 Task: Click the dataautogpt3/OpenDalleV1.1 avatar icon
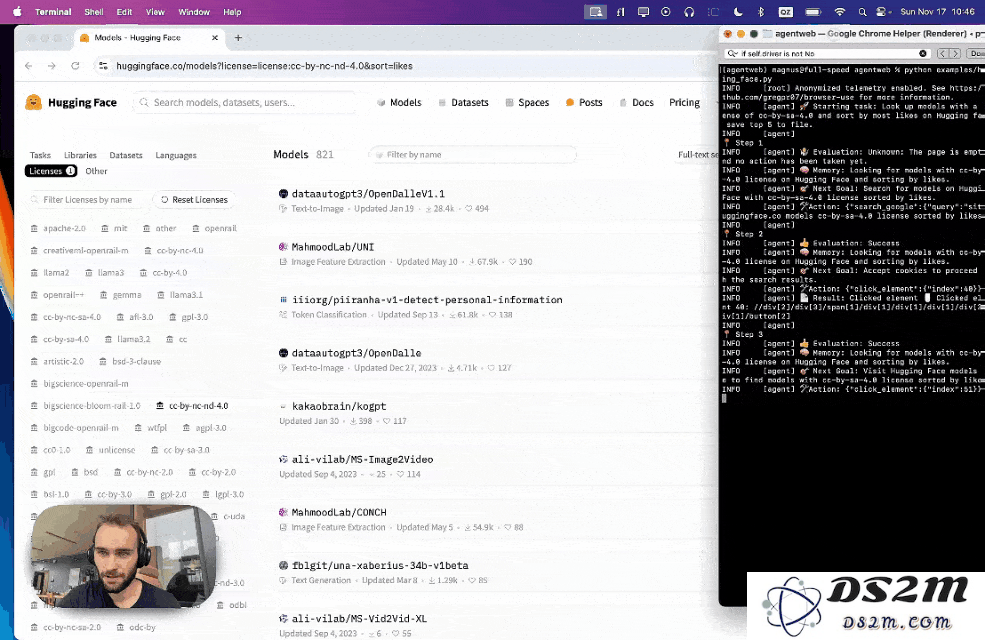click(x=283, y=194)
